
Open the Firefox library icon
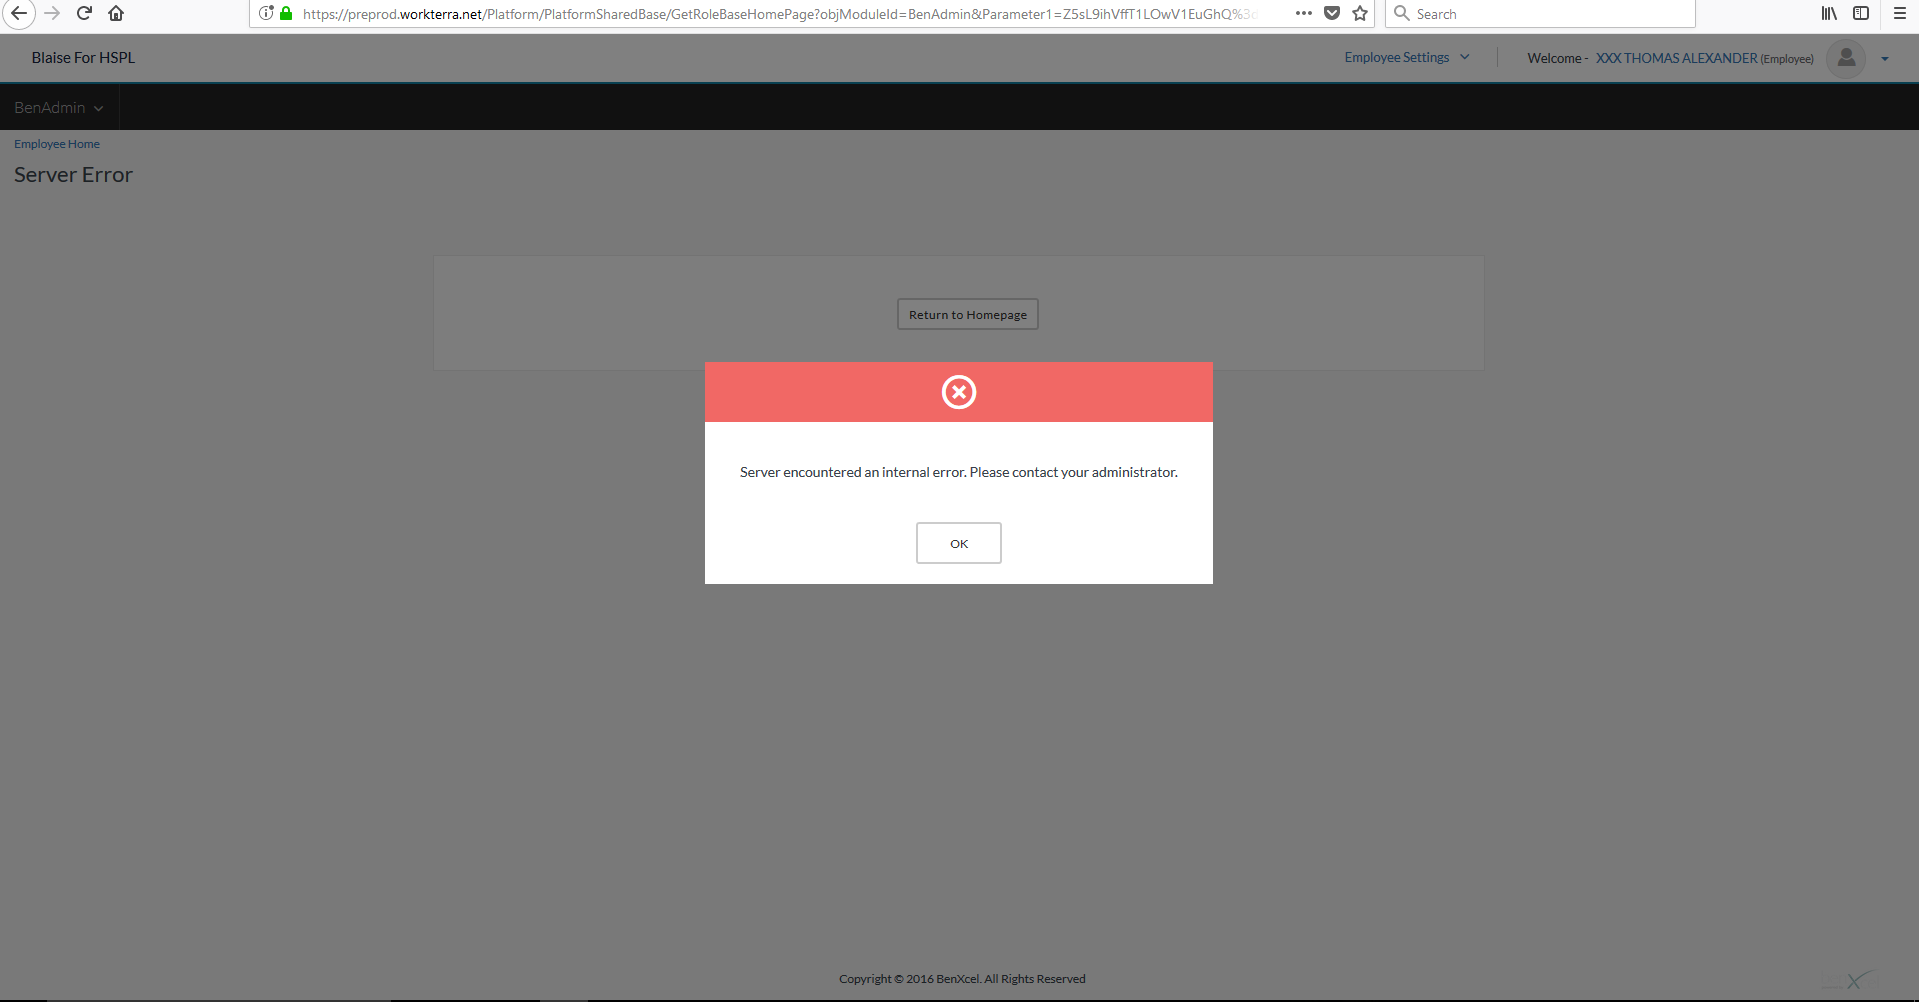(1829, 13)
